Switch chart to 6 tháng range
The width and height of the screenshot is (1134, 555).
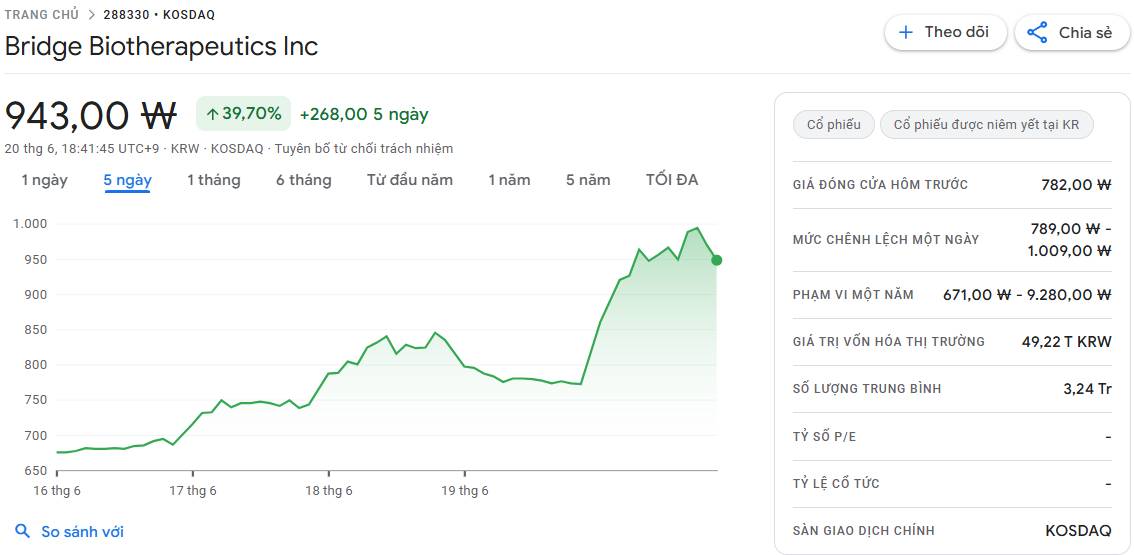pos(304,180)
